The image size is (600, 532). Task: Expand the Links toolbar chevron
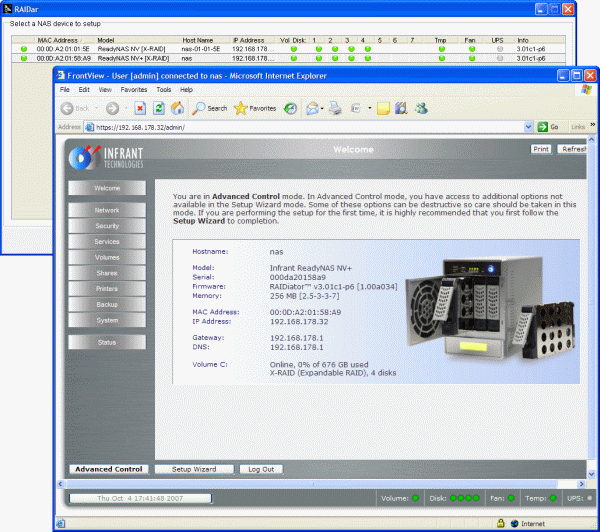pos(593,125)
